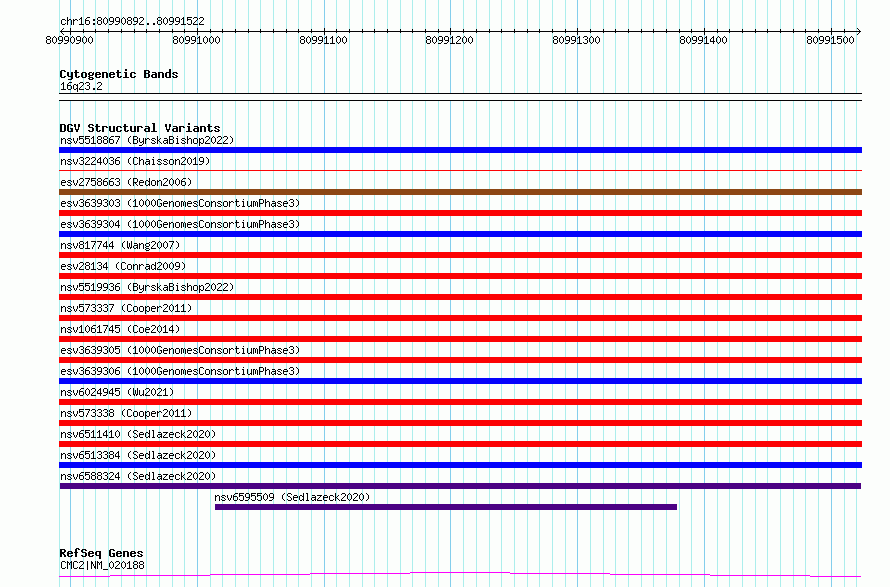Select the magenta CMC2 gene track line
The image size is (890, 587).
click(x=460, y=575)
